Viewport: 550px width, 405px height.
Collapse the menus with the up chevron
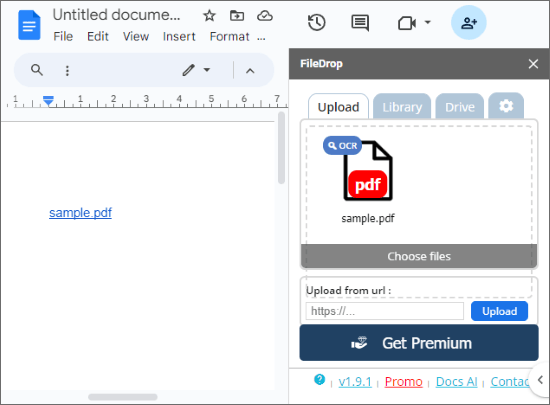coord(250,71)
